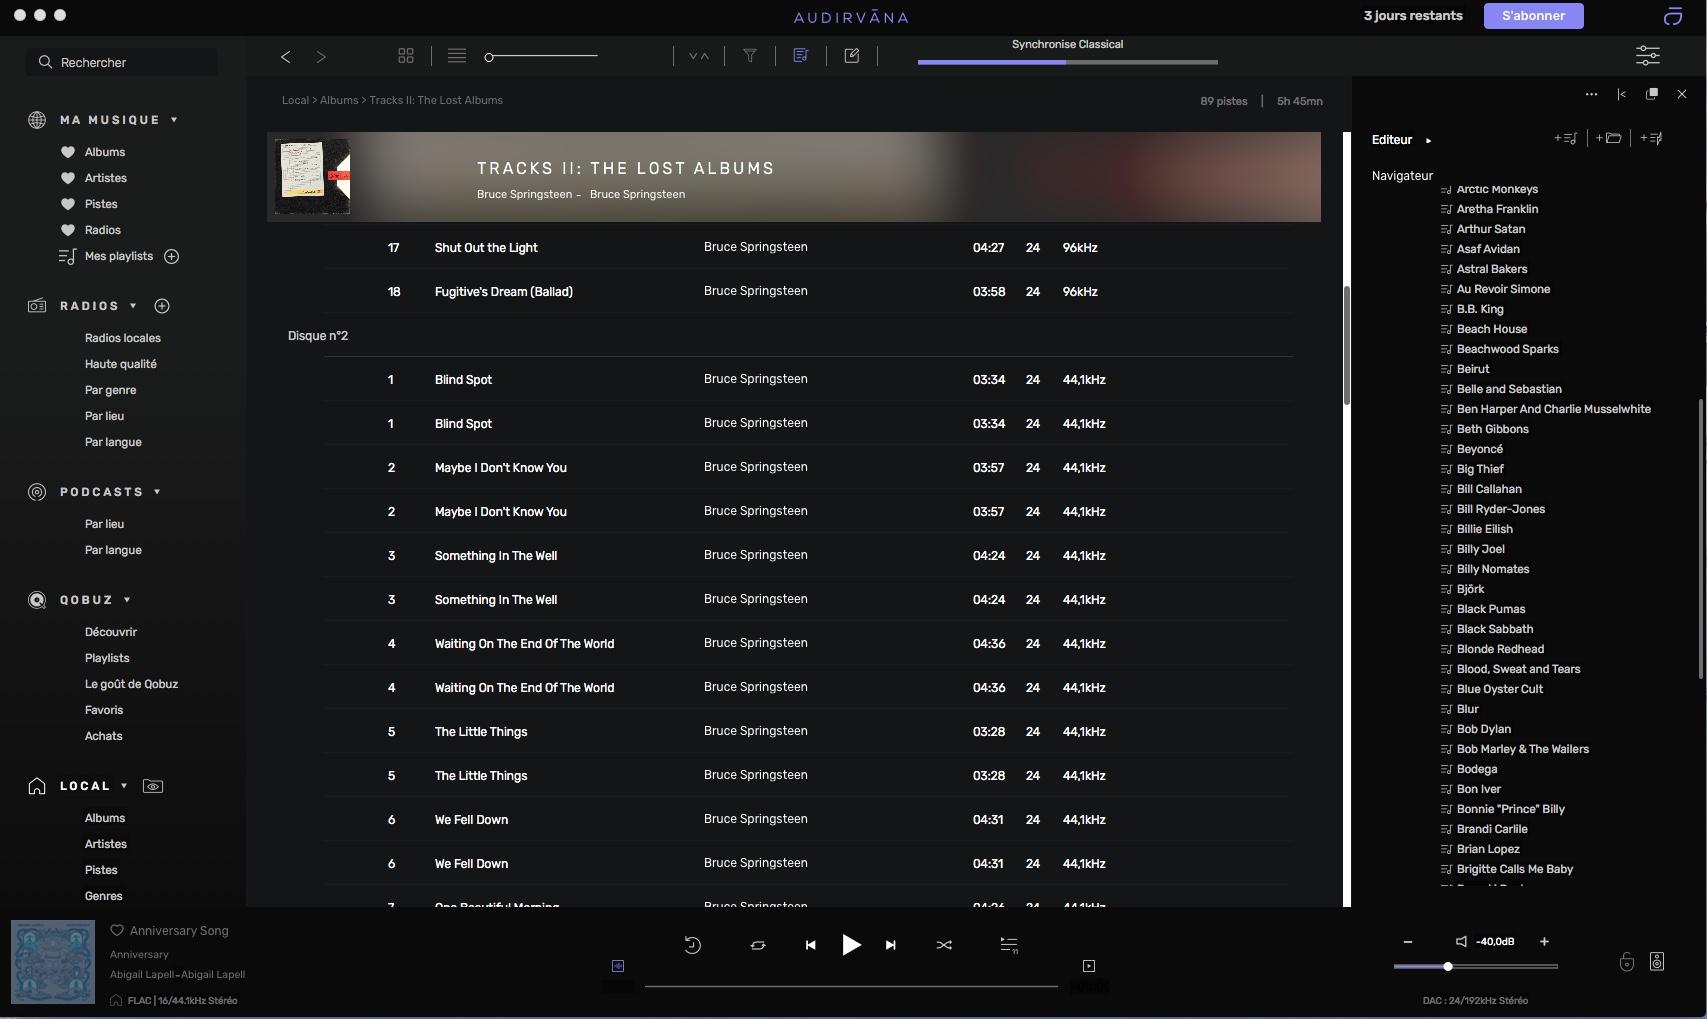Expand the Editeur disclosure arrow
1707x1019 pixels.
[x=1428, y=141]
